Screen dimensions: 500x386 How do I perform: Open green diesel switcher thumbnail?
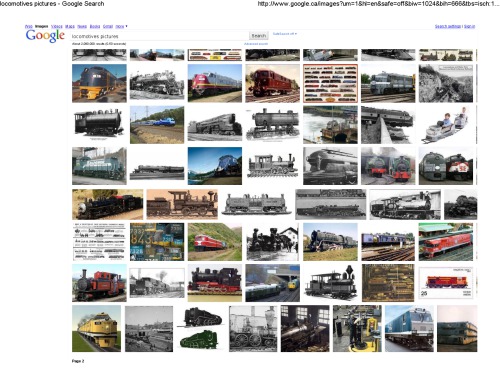[99, 166]
